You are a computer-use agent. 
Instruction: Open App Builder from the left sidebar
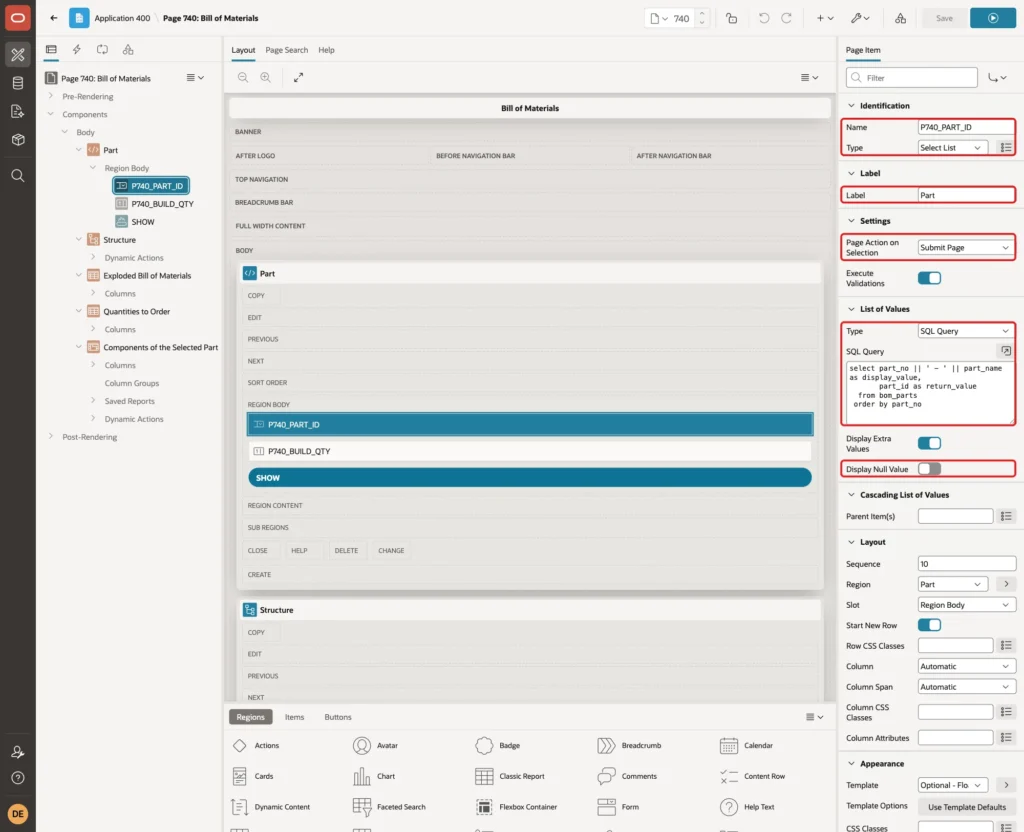[x=18, y=55]
